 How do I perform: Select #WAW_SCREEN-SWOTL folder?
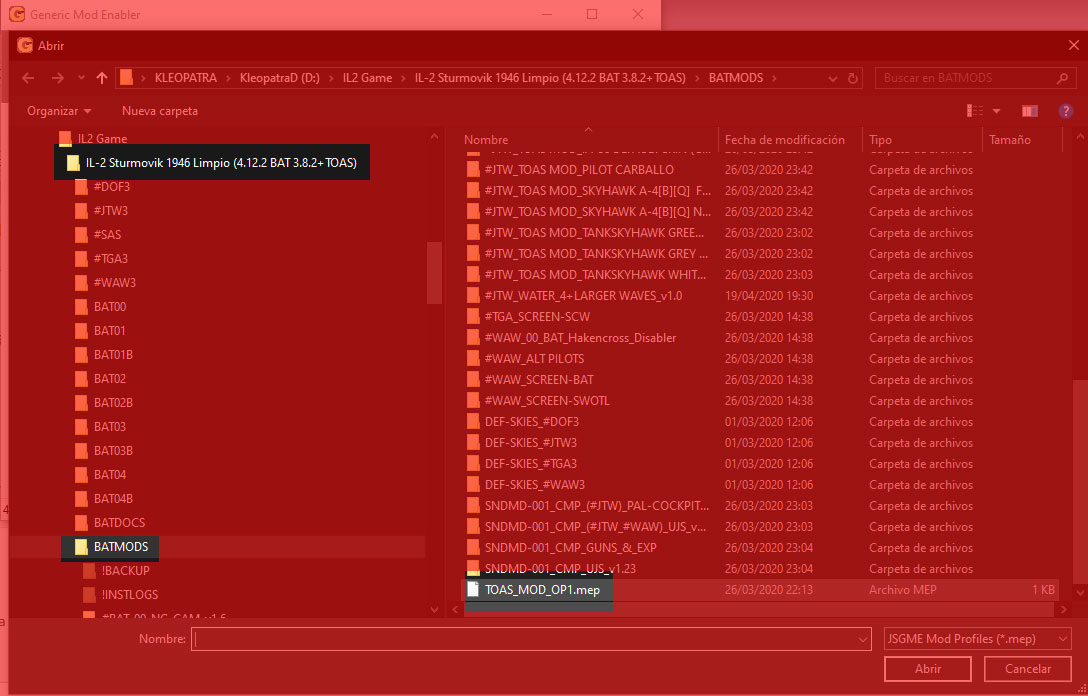547,401
